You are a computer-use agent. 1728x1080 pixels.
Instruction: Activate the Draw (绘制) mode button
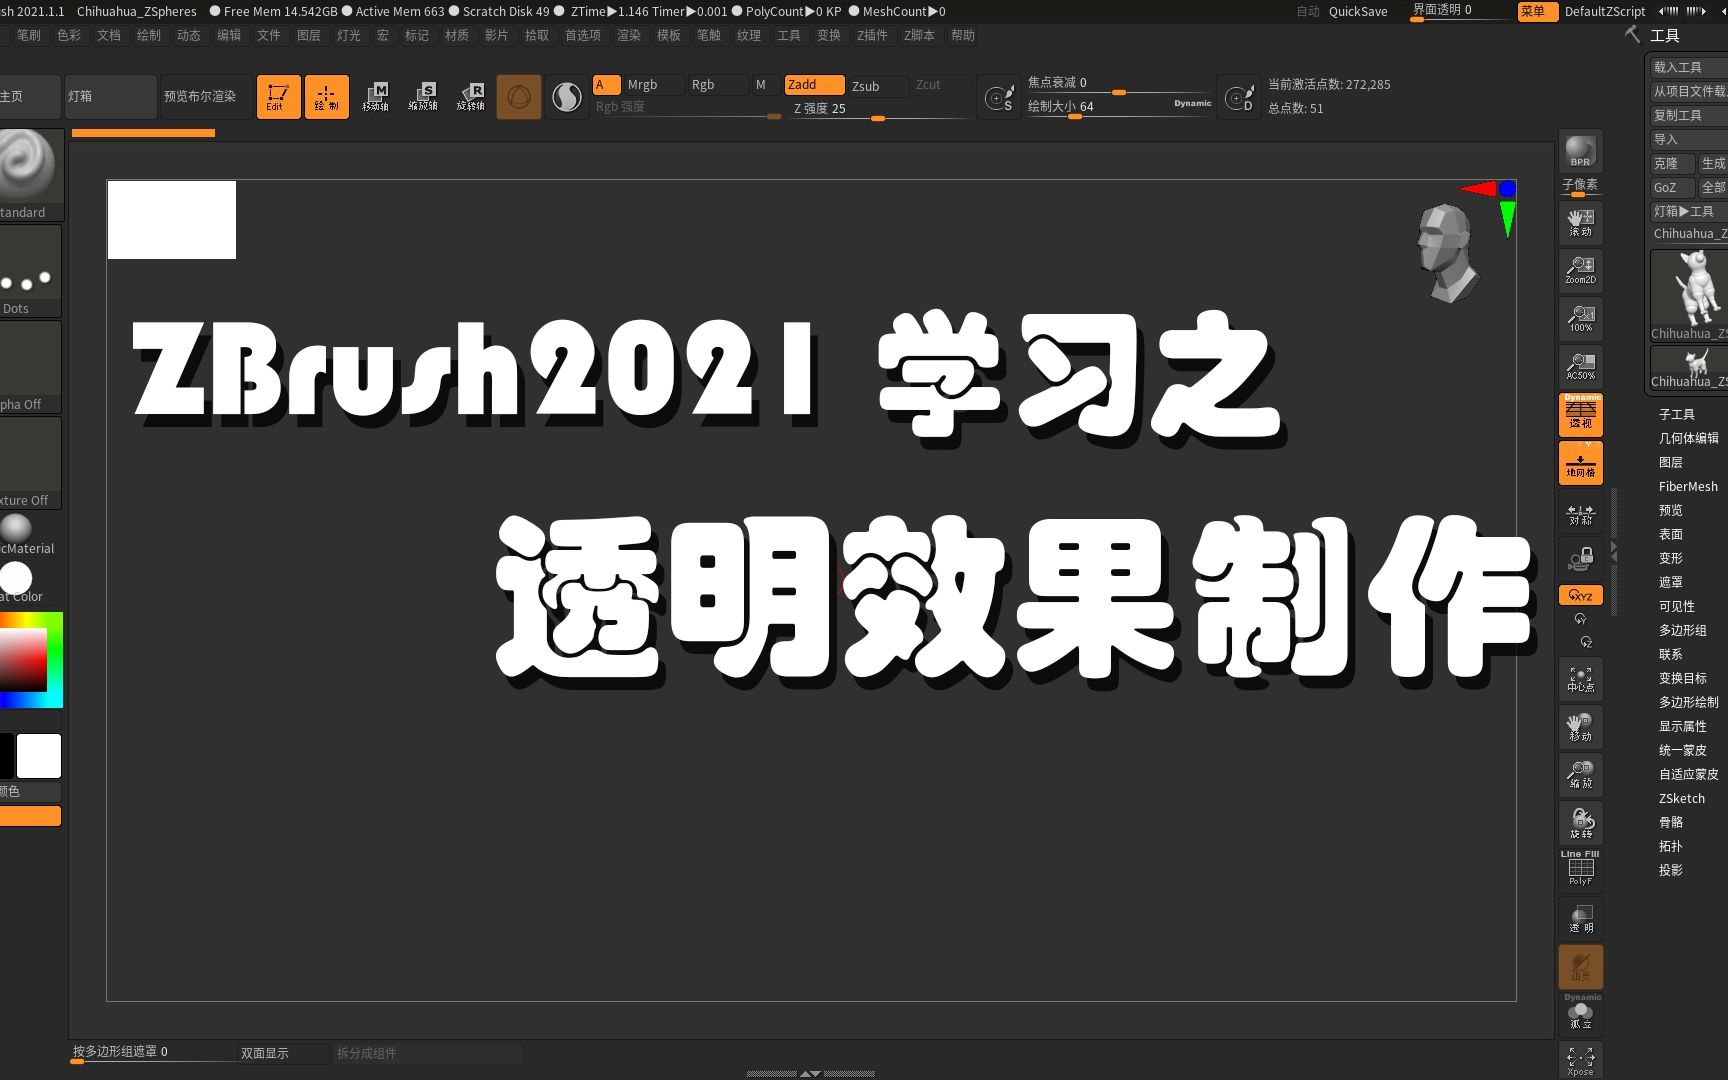pos(326,97)
